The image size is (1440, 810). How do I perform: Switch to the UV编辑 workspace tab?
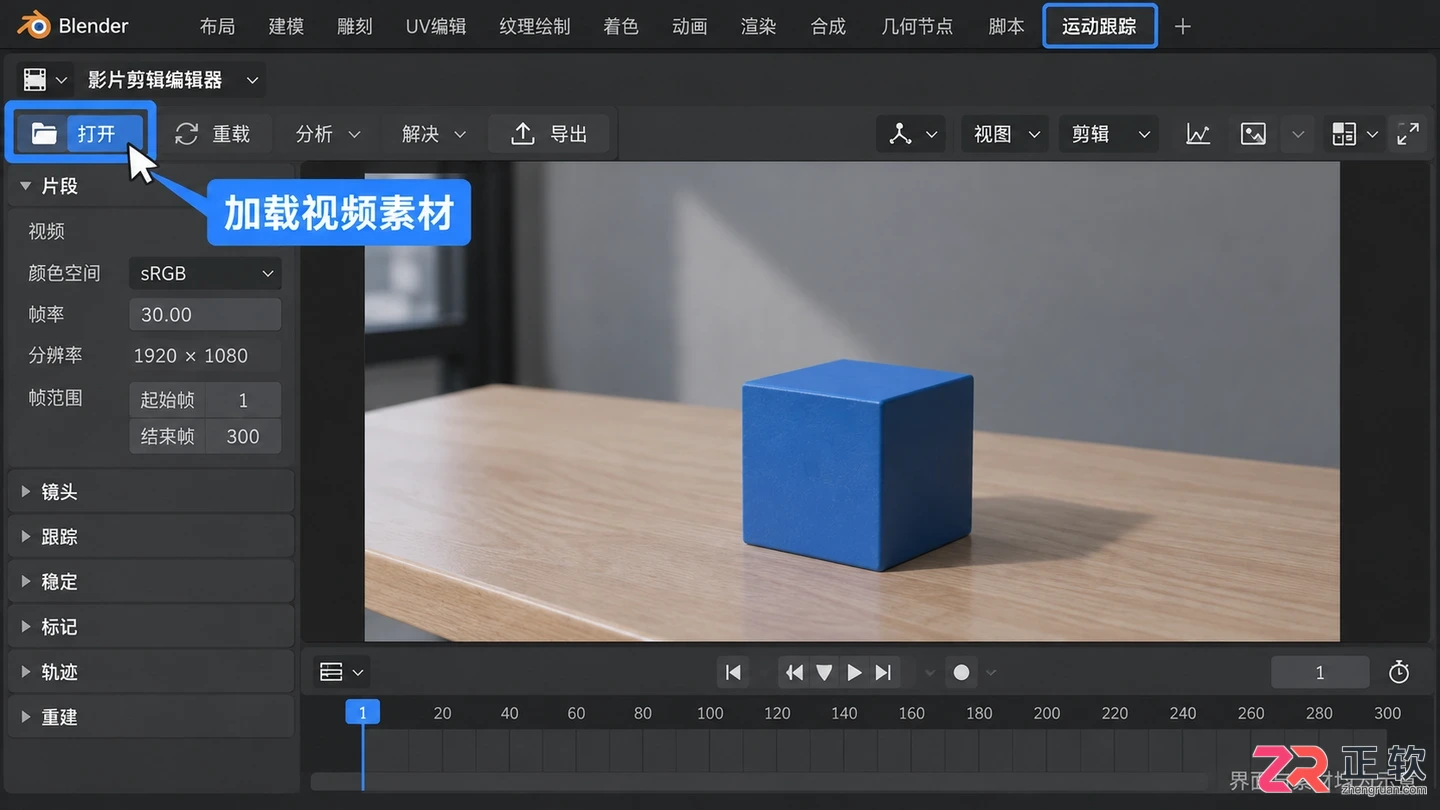pyautogui.click(x=436, y=26)
